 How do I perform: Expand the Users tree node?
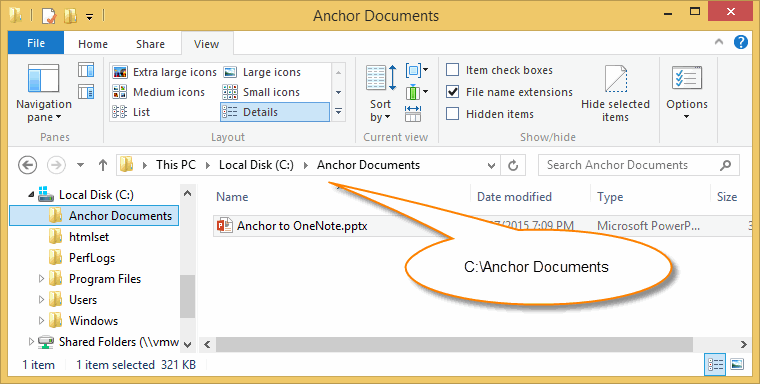coord(41,300)
